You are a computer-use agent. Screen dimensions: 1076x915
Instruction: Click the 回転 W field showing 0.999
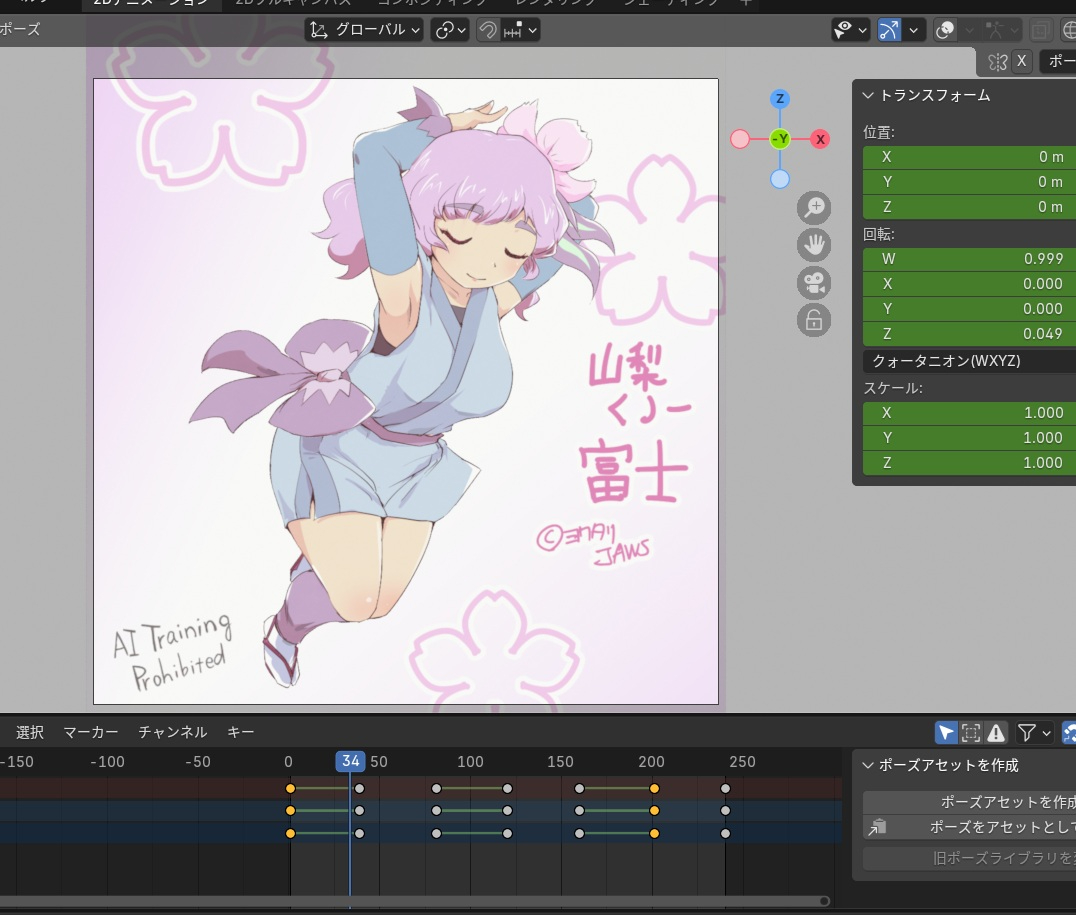pyautogui.click(x=969, y=259)
